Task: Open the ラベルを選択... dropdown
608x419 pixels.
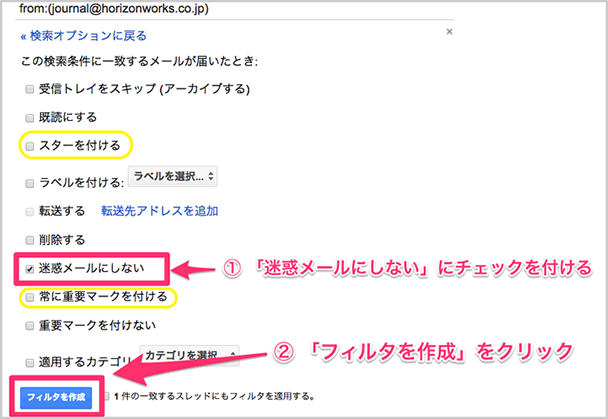Action: [173, 176]
